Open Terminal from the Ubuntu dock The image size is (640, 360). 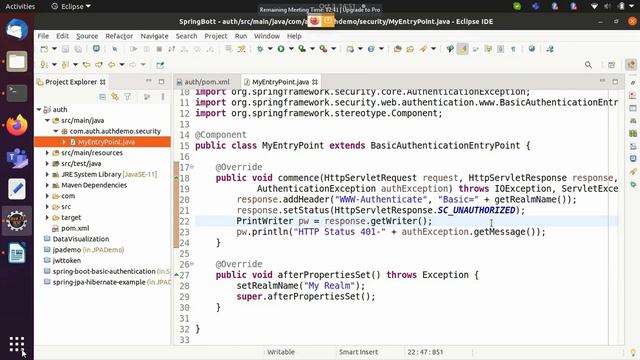click(x=17, y=93)
